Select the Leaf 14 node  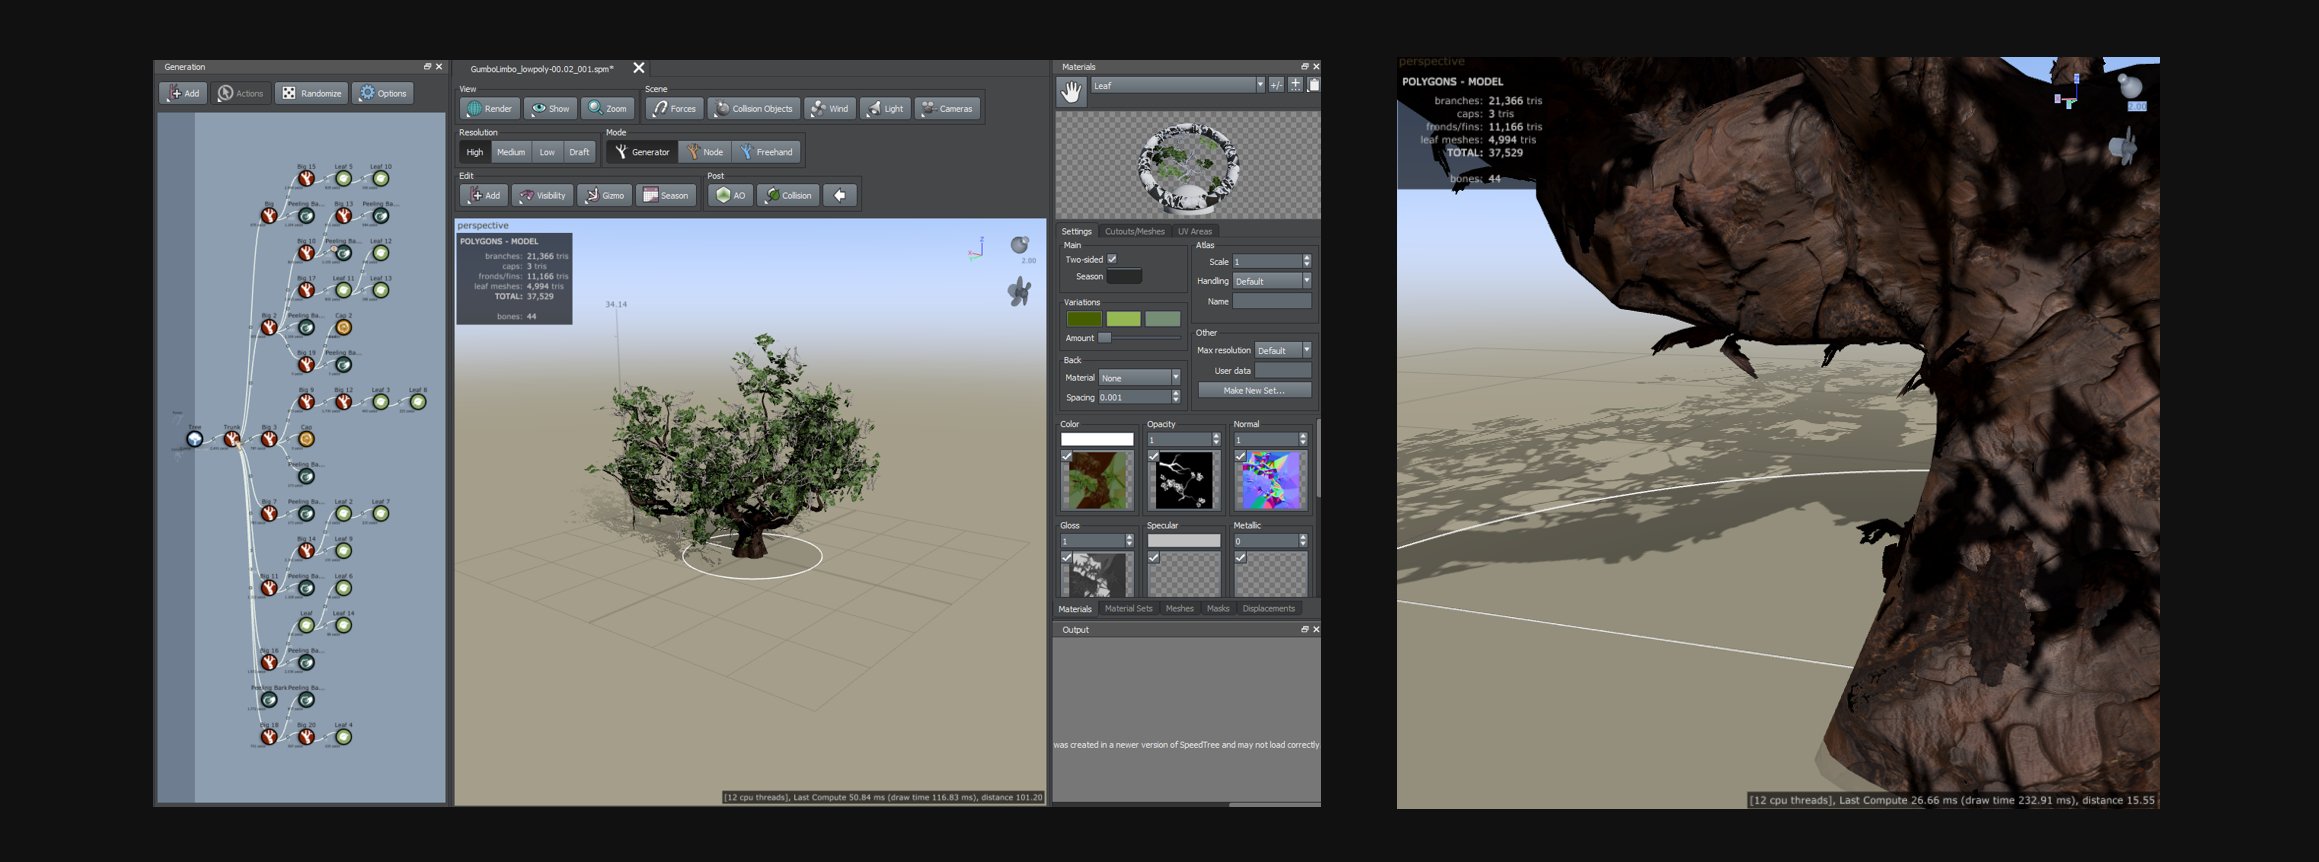click(343, 625)
